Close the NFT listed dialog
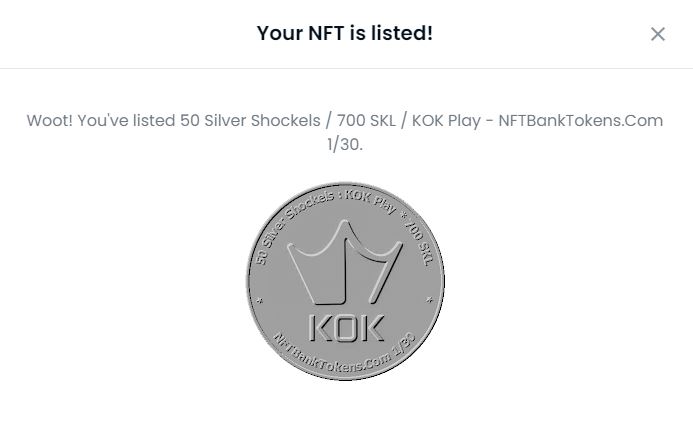Viewport: 693px width, 429px height. pos(657,34)
